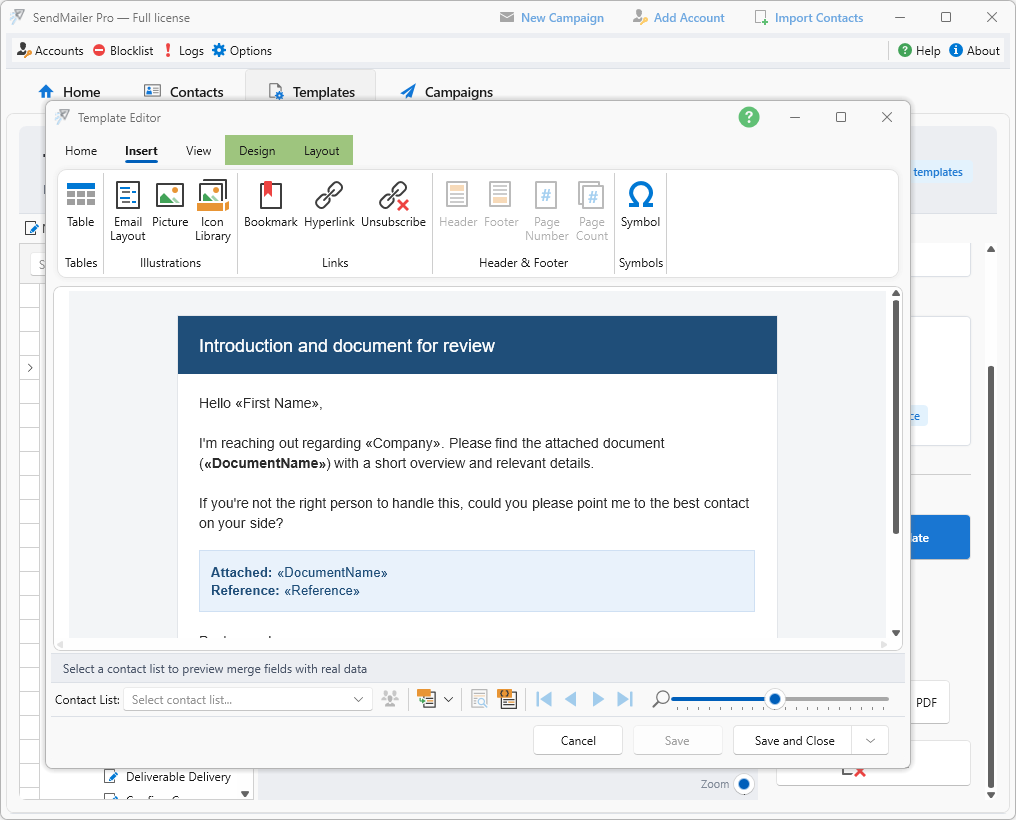Image resolution: width=1016 pixels, height=820 pixels.
Task: Open the Save and Close dropdown arrow
Action: [870, 741]
